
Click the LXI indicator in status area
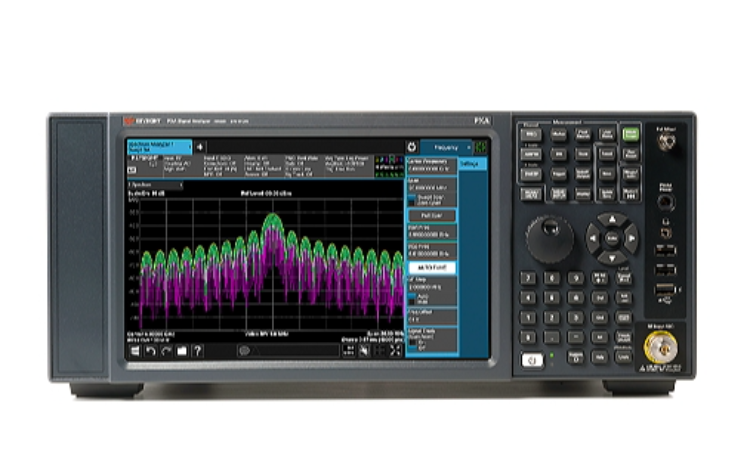pyautogui.click(x=132, y=170)
